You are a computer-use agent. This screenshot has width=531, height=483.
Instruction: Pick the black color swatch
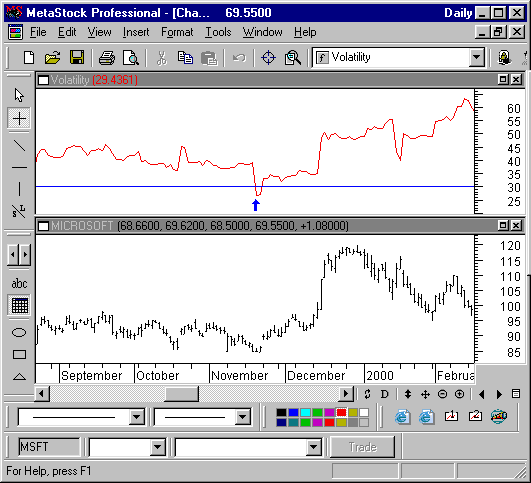[x=281, y=412]
